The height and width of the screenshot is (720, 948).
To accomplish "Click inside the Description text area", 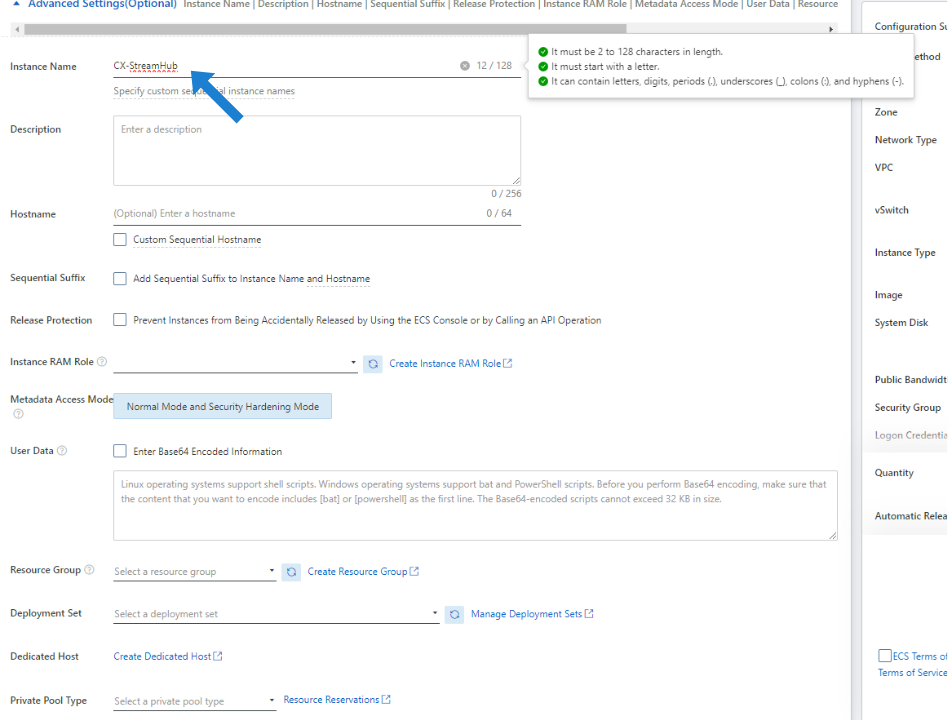I will click(x=316, y=150).
